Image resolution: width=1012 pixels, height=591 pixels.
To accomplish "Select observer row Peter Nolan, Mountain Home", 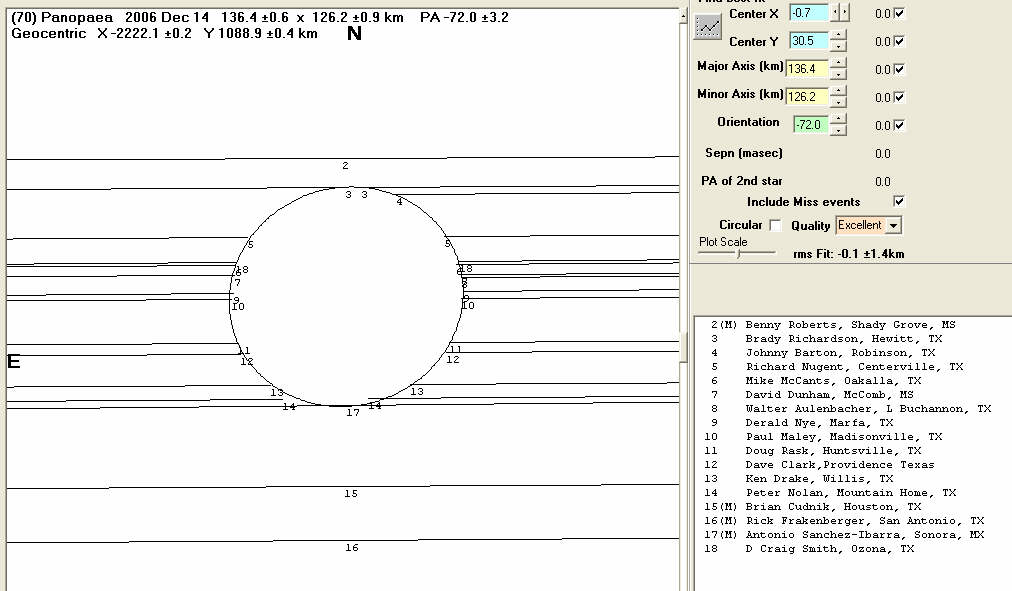I will coord(830,492).
